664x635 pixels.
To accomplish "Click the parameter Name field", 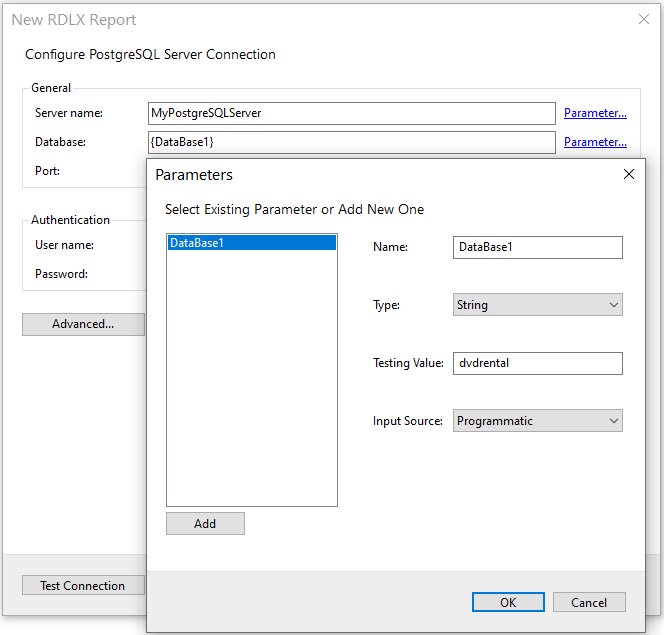I will click(538, 247).
